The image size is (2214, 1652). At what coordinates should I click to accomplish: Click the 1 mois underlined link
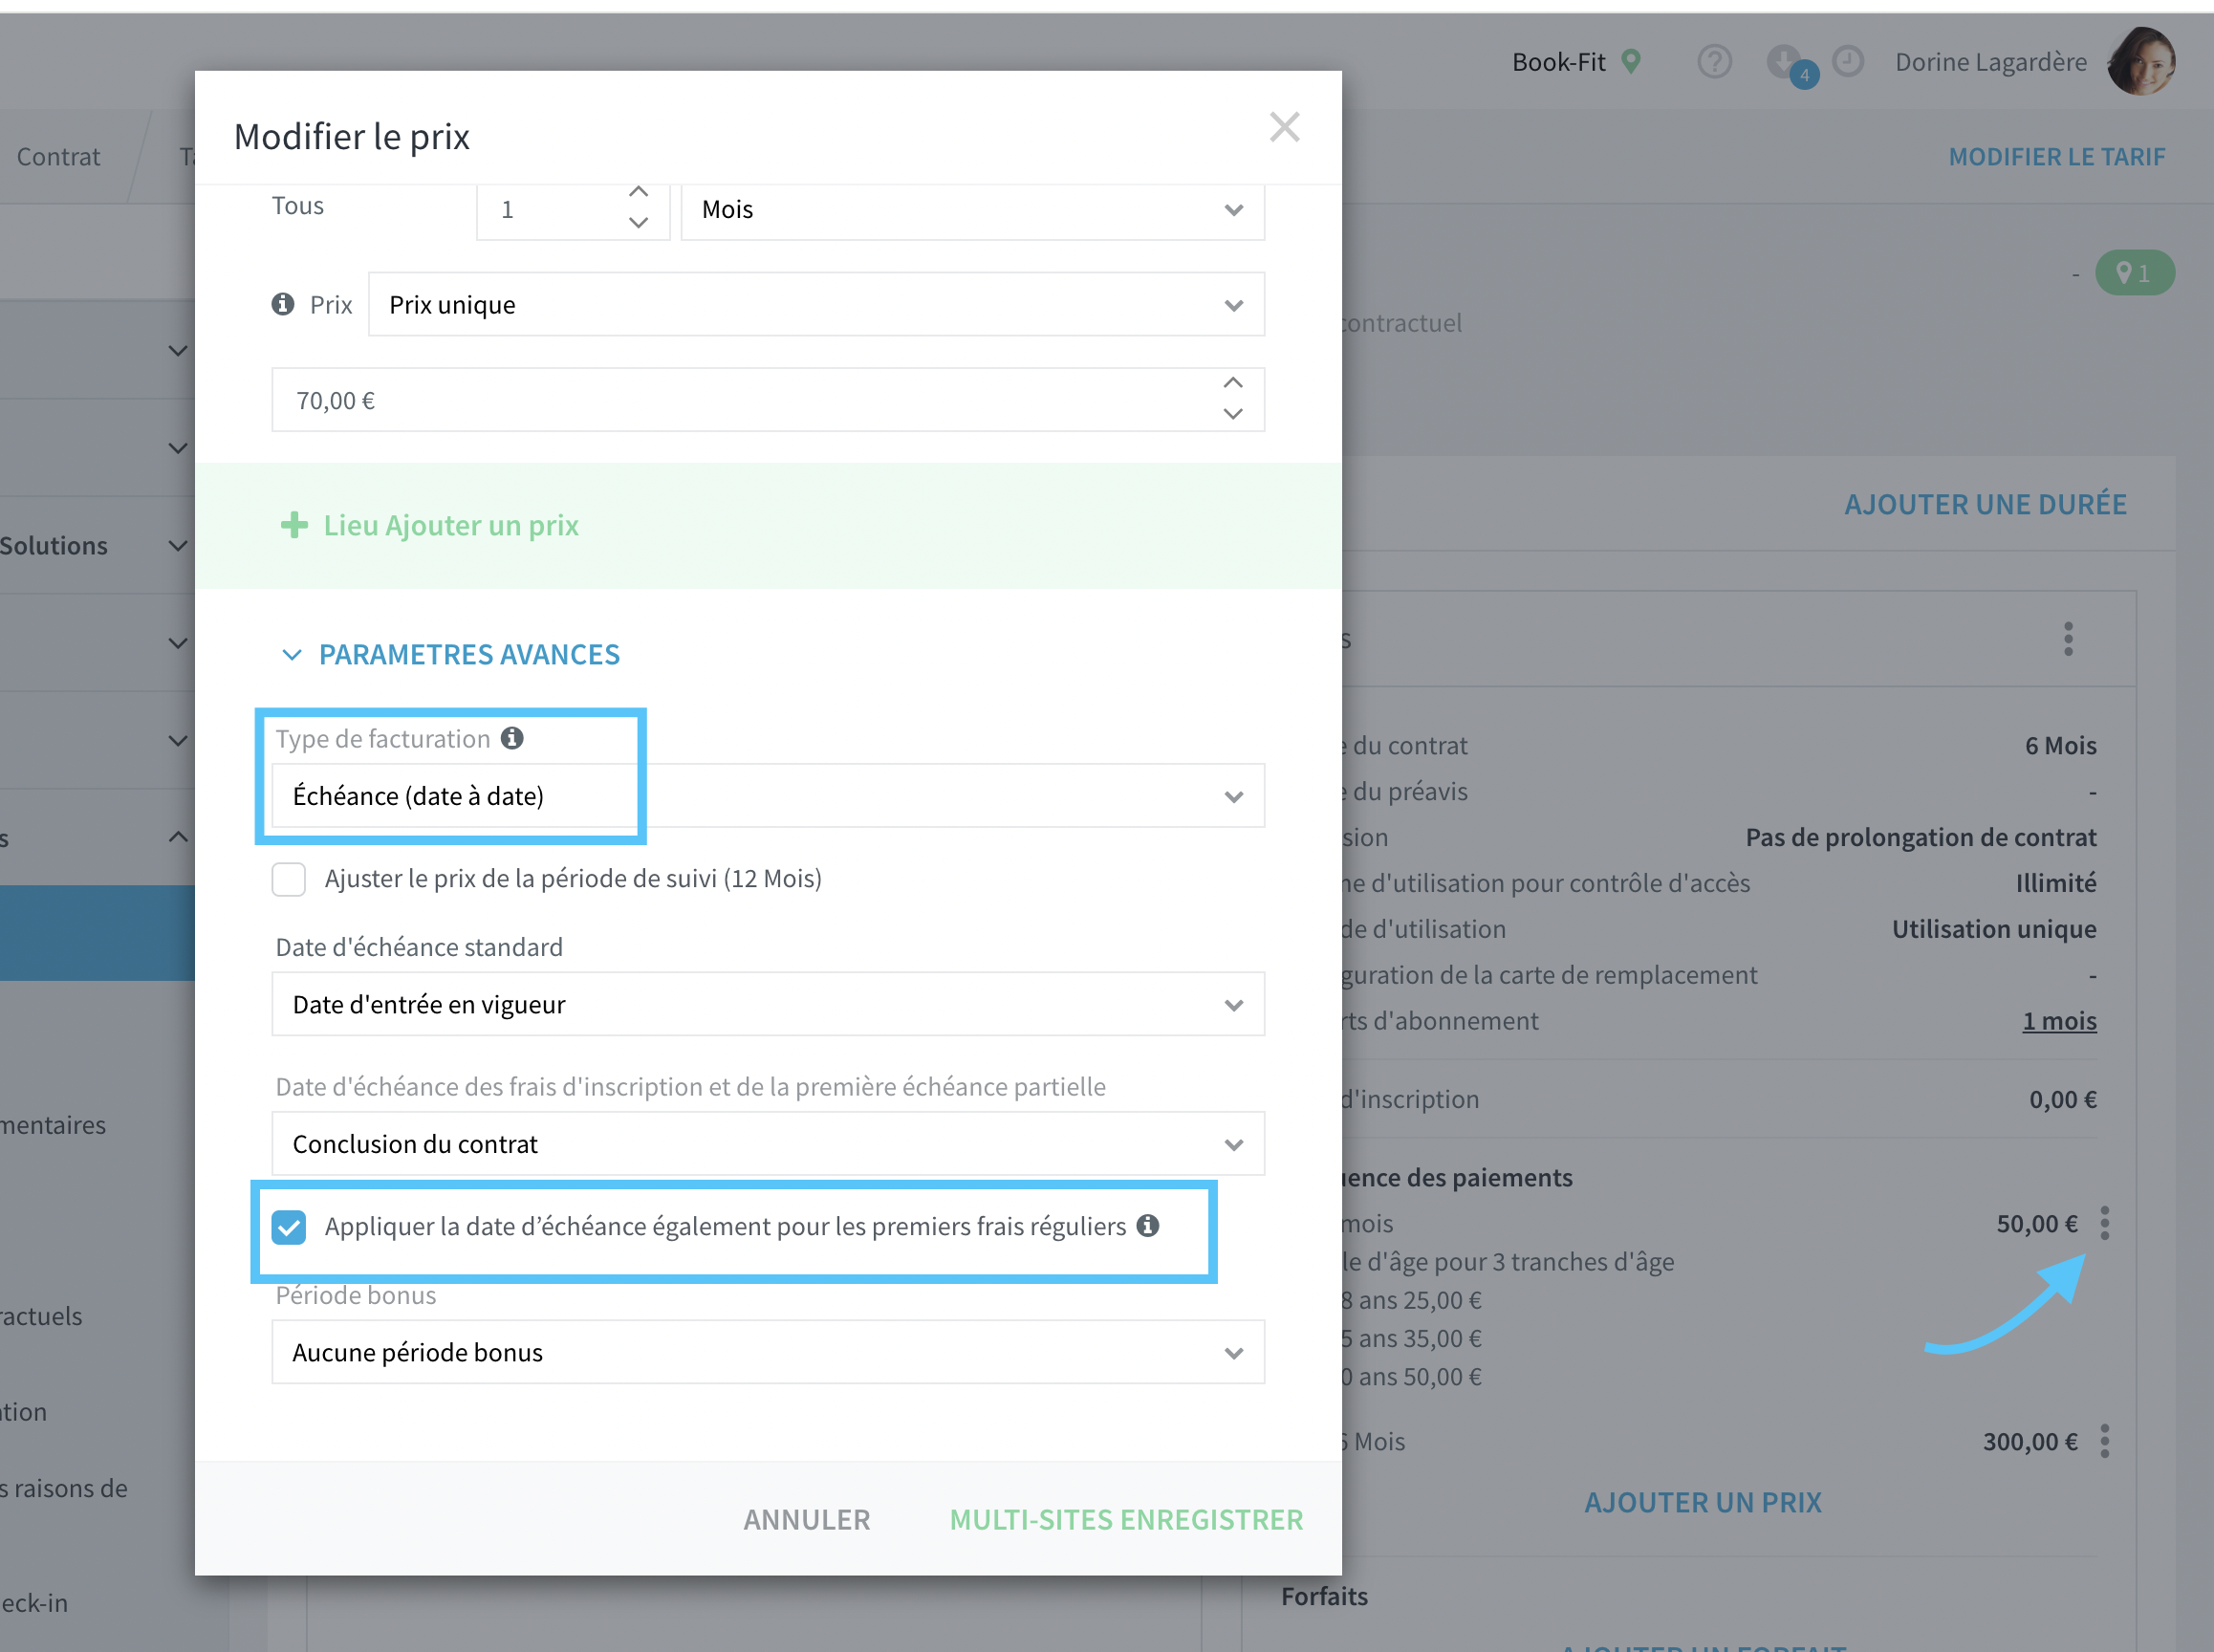point(2059,1021)
